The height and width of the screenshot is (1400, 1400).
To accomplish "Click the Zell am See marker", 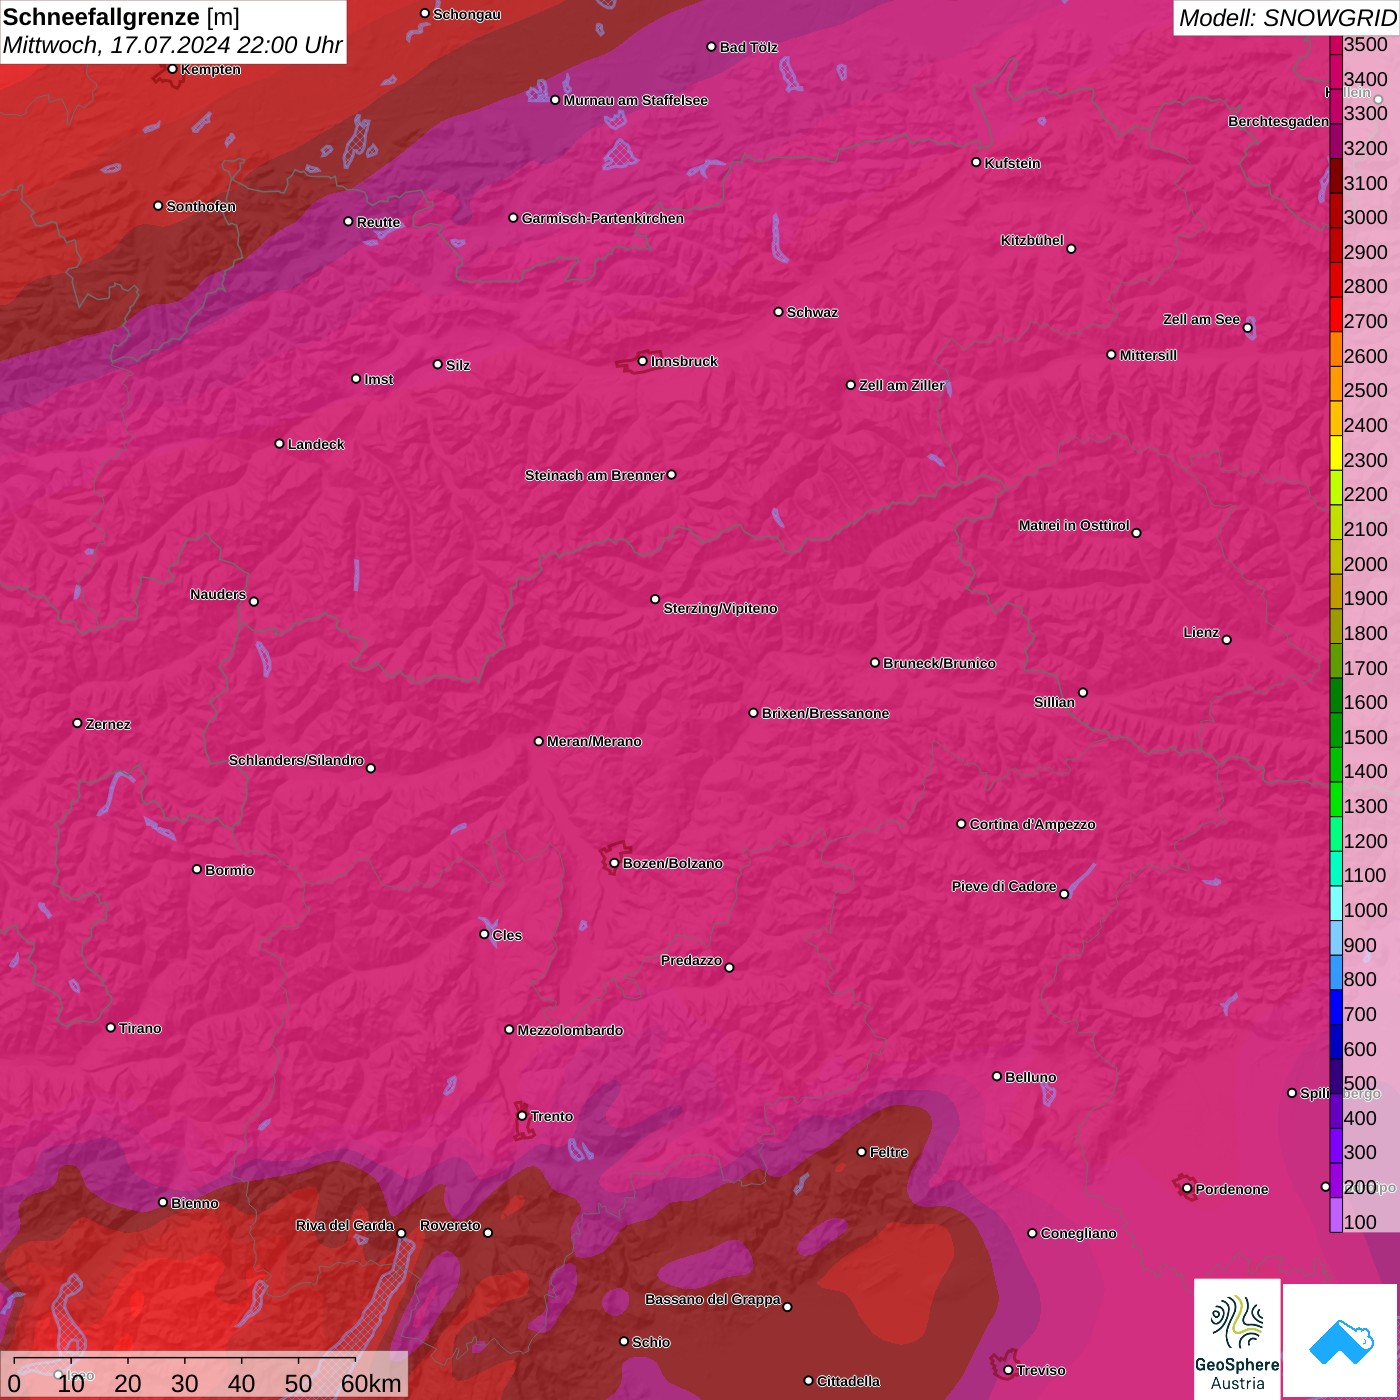I will click(1248, 327).
